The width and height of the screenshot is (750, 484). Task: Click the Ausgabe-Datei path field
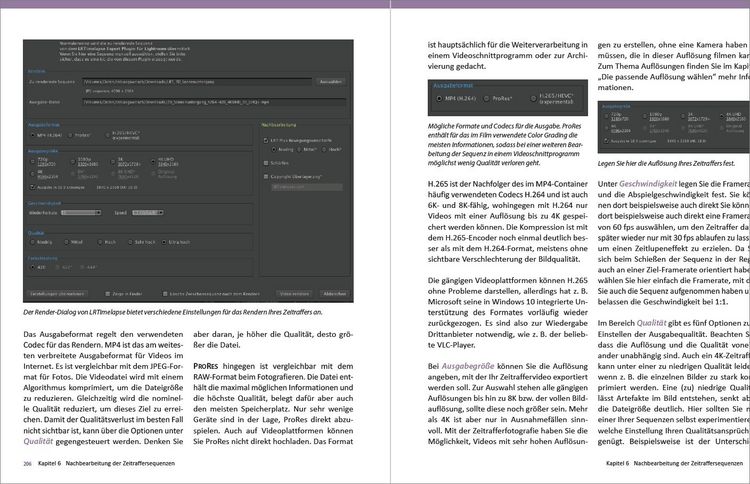coord(214,102)
